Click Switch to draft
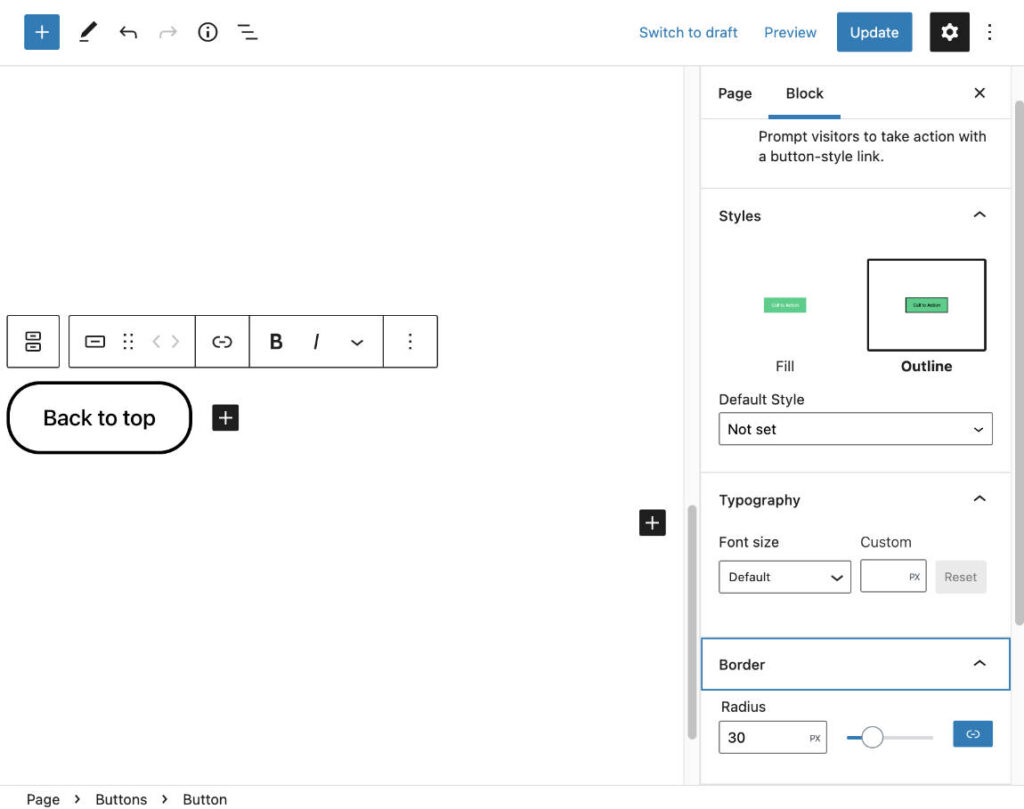The width and height of the screenshot is (1024, 809). pyautogui.click(x=688, y=32)
